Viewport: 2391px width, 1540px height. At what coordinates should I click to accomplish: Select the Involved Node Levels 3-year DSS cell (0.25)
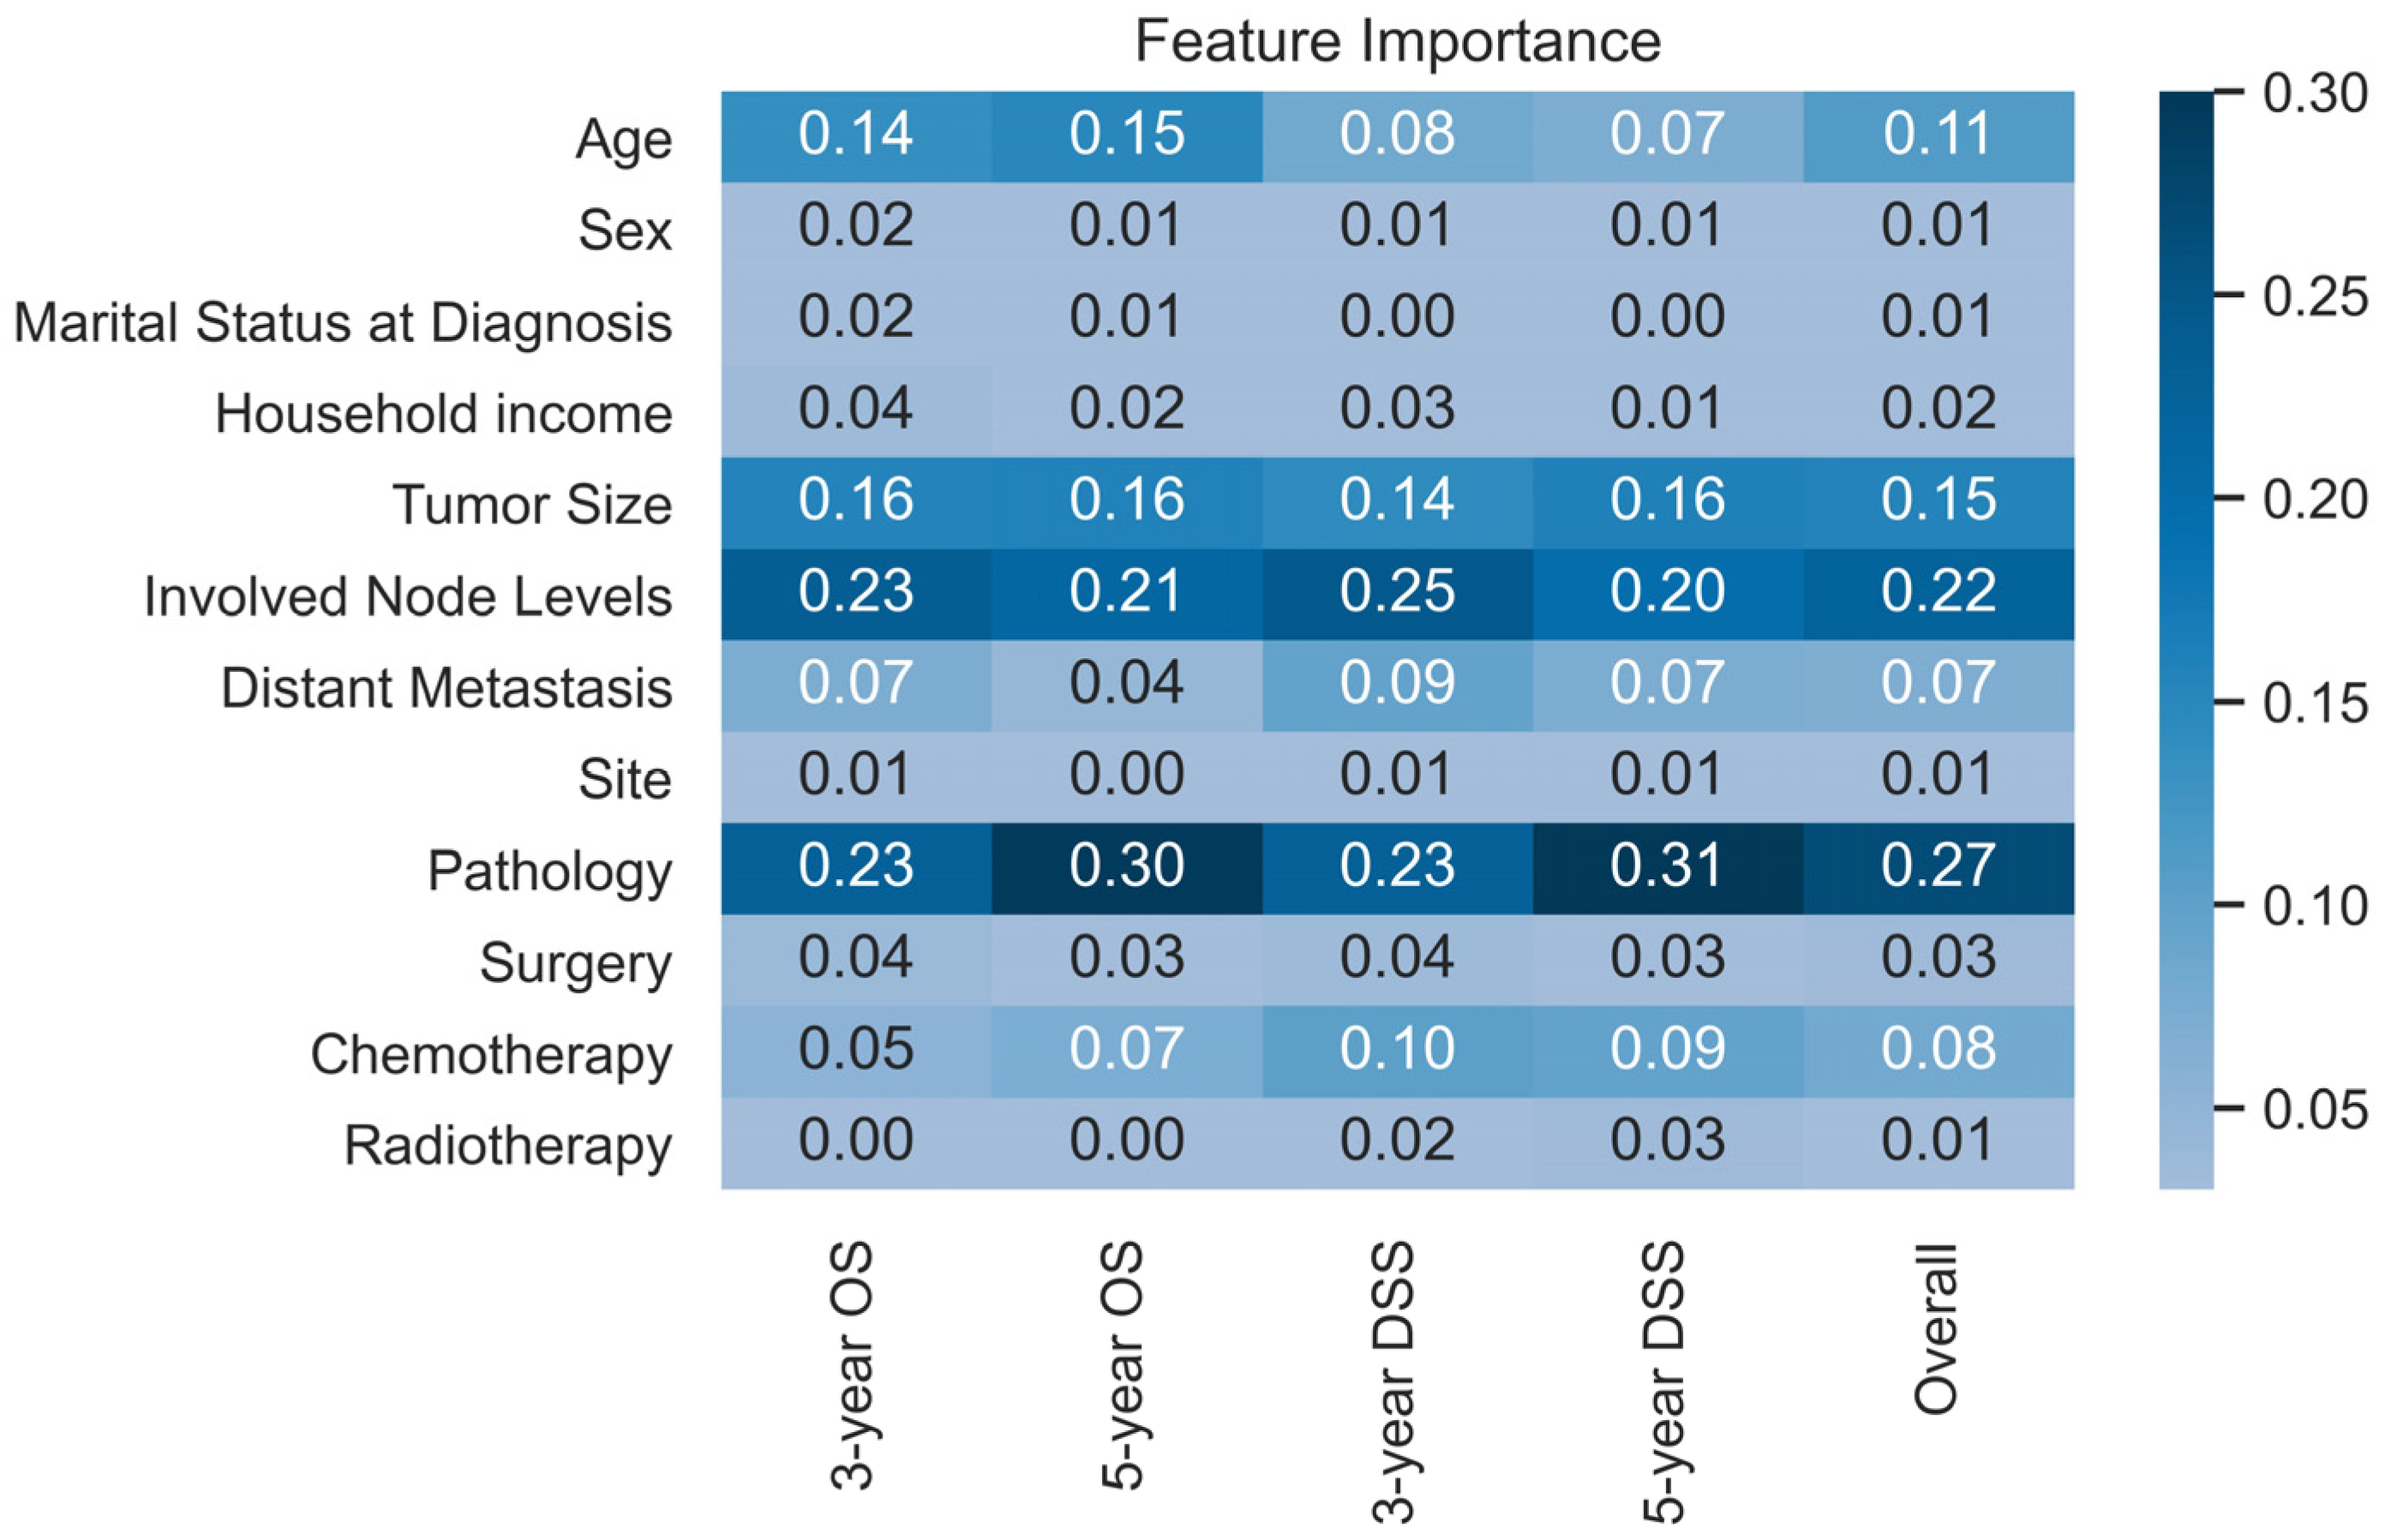point(1397,593)
